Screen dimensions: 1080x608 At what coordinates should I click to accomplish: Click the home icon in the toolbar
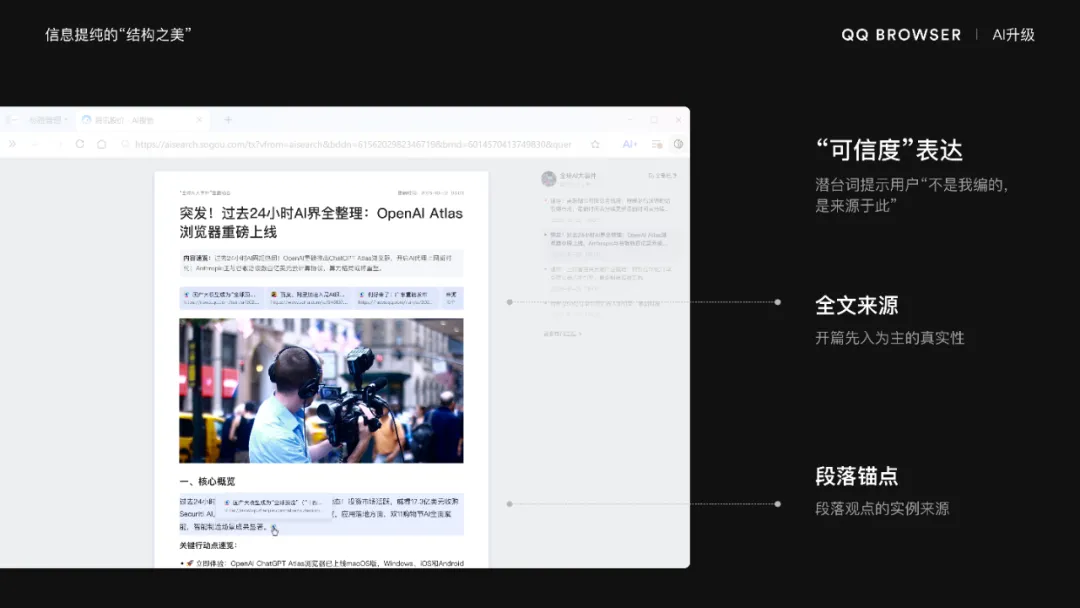(101, 144)
